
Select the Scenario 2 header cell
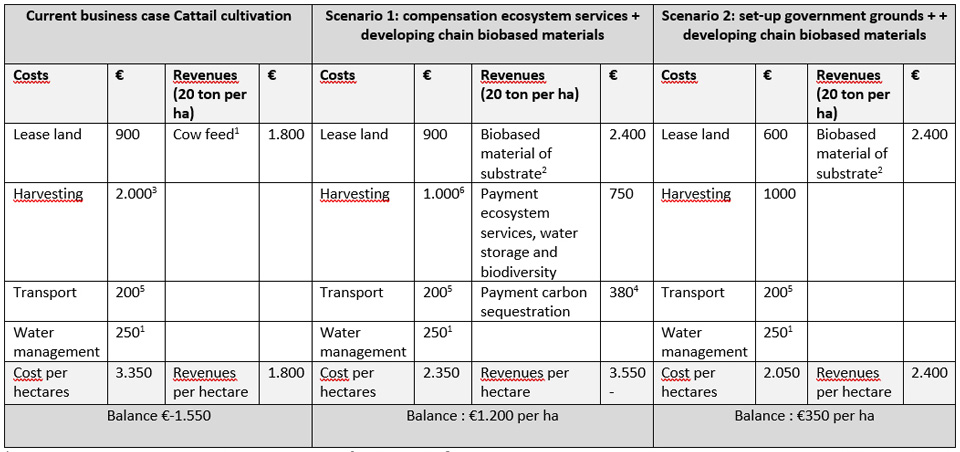click(804, 31)
